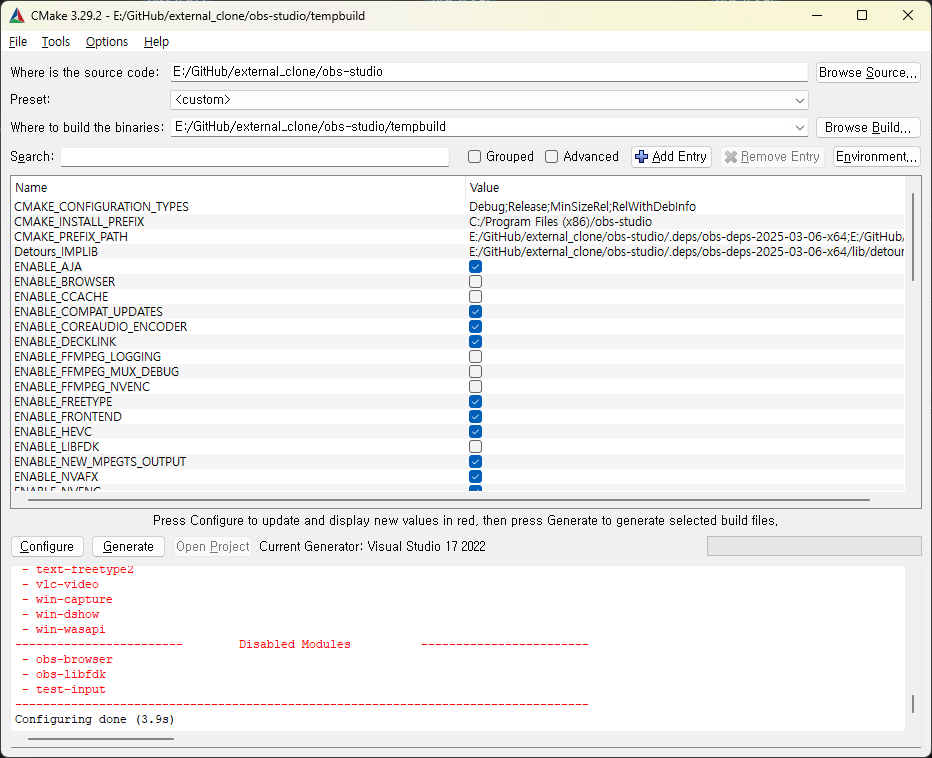Uncheck ENABLE_DECKLINK option
Screen dimensions: 932x758
pos(476,341)
